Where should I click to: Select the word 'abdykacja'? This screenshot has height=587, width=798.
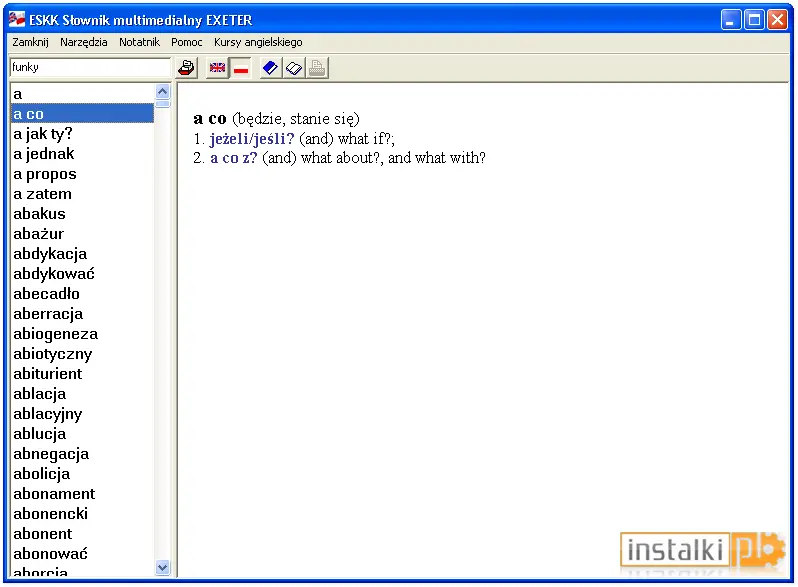point(82,254)
